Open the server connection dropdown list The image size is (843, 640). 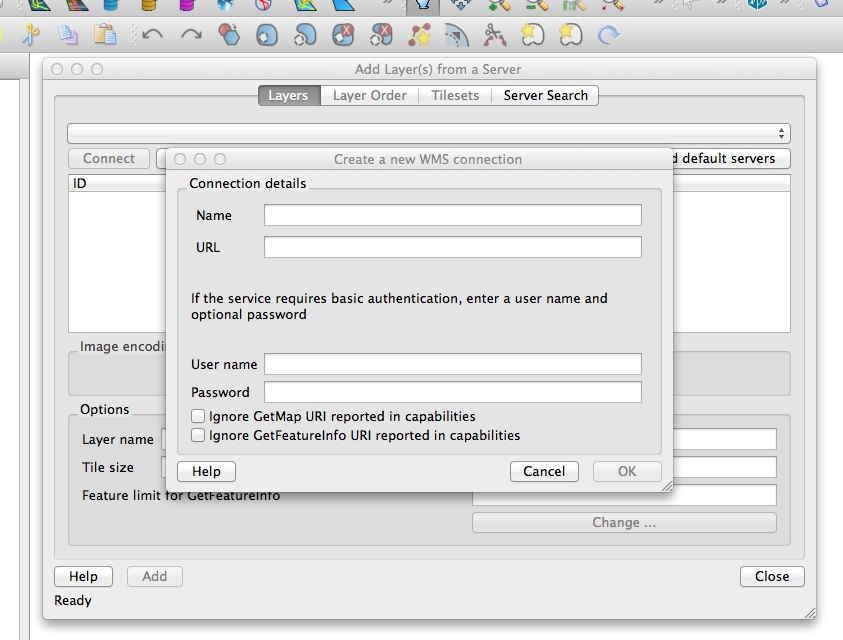(x=428, y=133)
